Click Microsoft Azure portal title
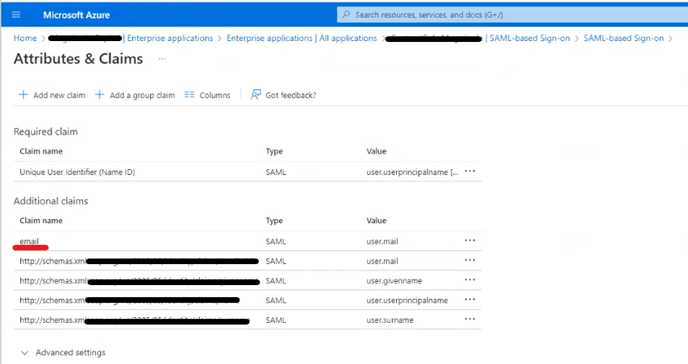Screen dimensions: 688x364 click(76, 15)
